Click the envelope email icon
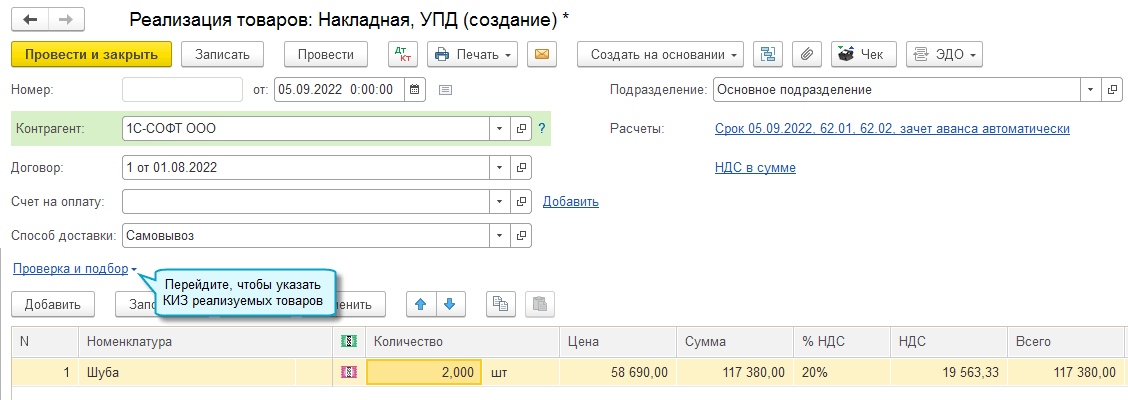The width and height of the screenshot is (1128, 400). [541, 54]
